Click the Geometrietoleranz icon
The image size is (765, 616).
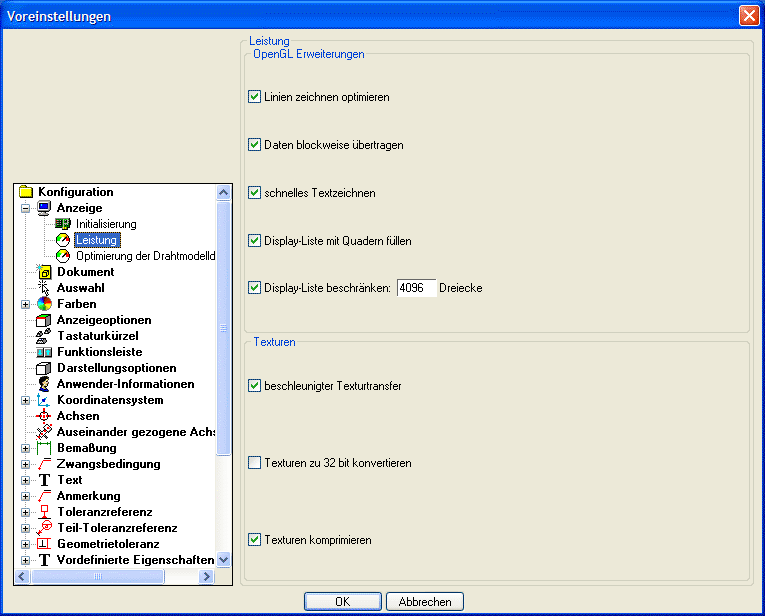point(44,544)
